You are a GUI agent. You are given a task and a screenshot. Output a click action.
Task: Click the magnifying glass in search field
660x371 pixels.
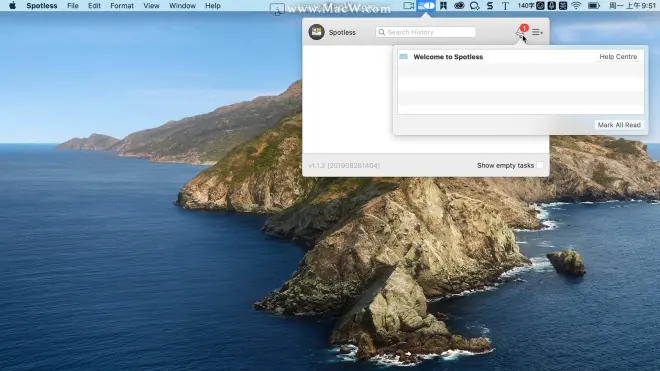(x=381, y=32)
